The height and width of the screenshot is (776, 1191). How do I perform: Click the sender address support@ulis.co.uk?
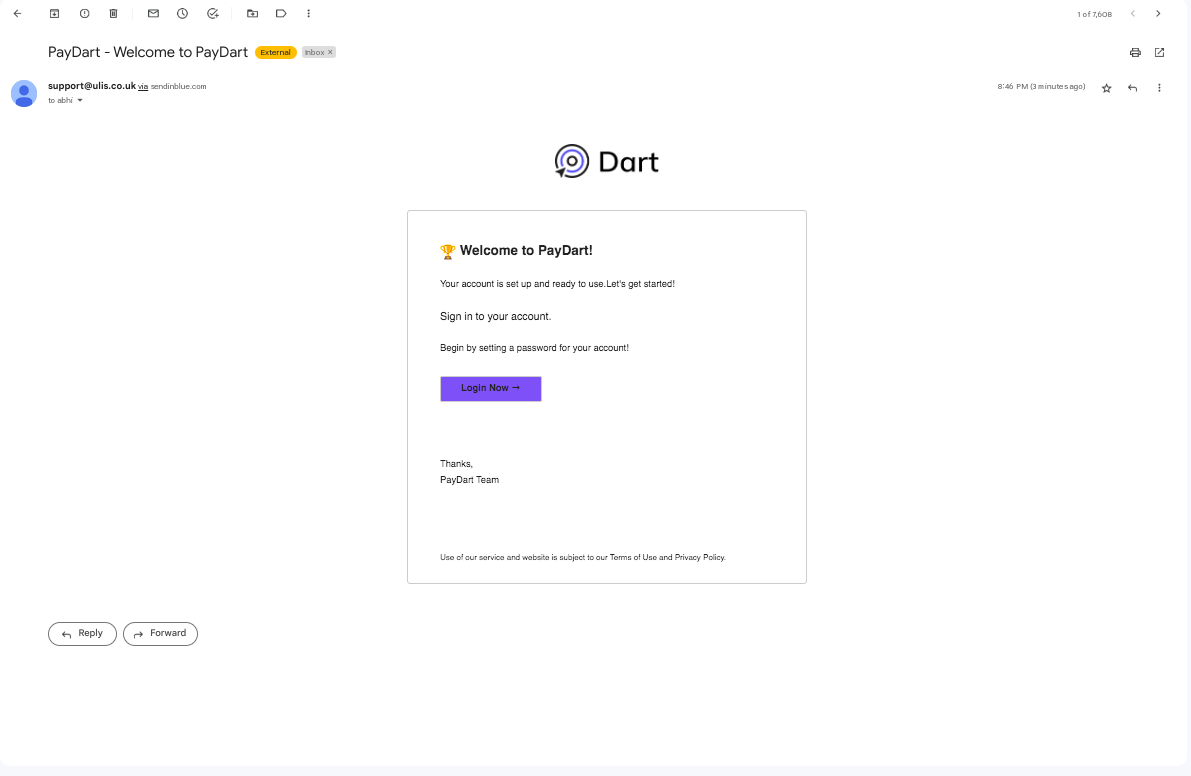[x=92, y=86]
